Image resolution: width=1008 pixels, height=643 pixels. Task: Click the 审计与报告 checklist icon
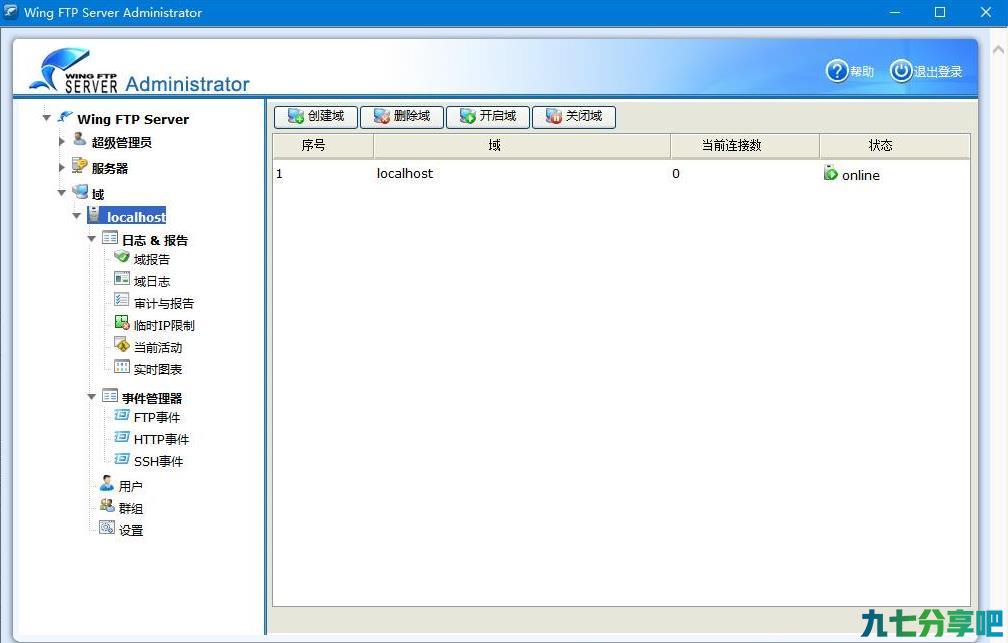(x=122, y=300)
